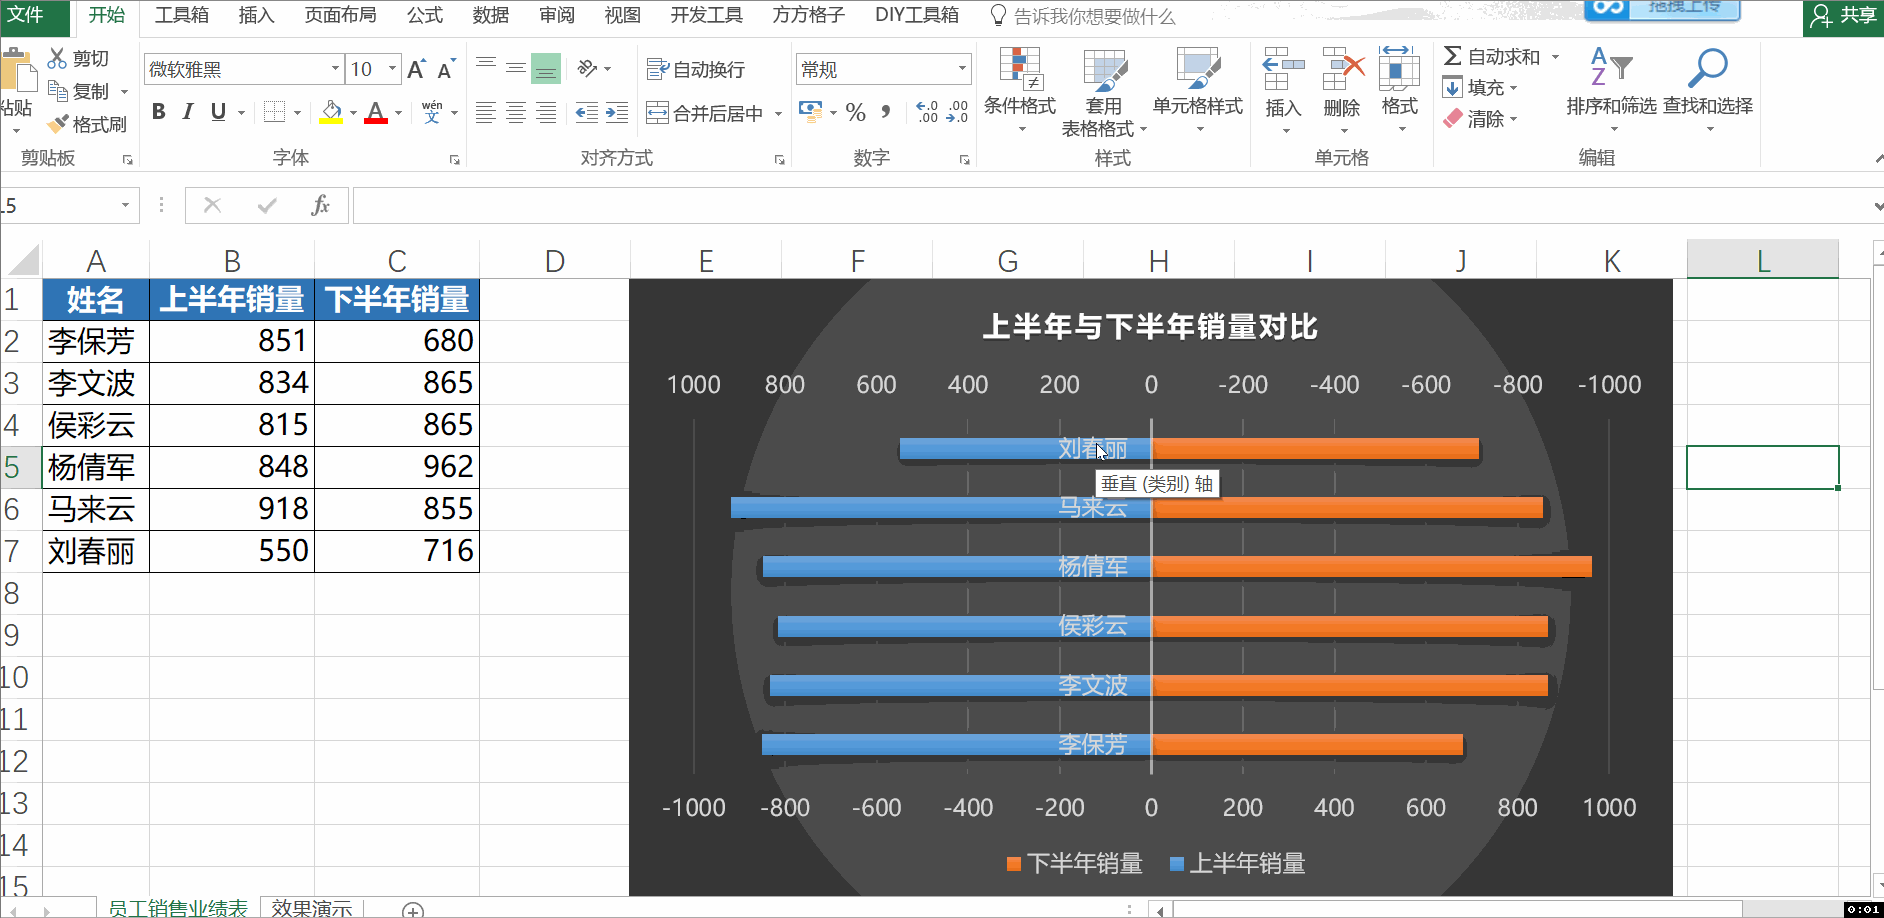Click the 合并后居中 button
Image resolution: width=1884 pixels, height=918 pixels.
click(x=705, y=113)
